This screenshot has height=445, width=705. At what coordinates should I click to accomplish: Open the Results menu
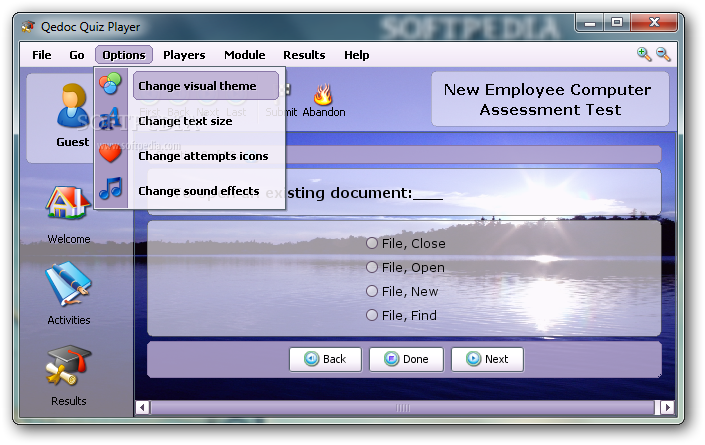[x=304, y=55]
